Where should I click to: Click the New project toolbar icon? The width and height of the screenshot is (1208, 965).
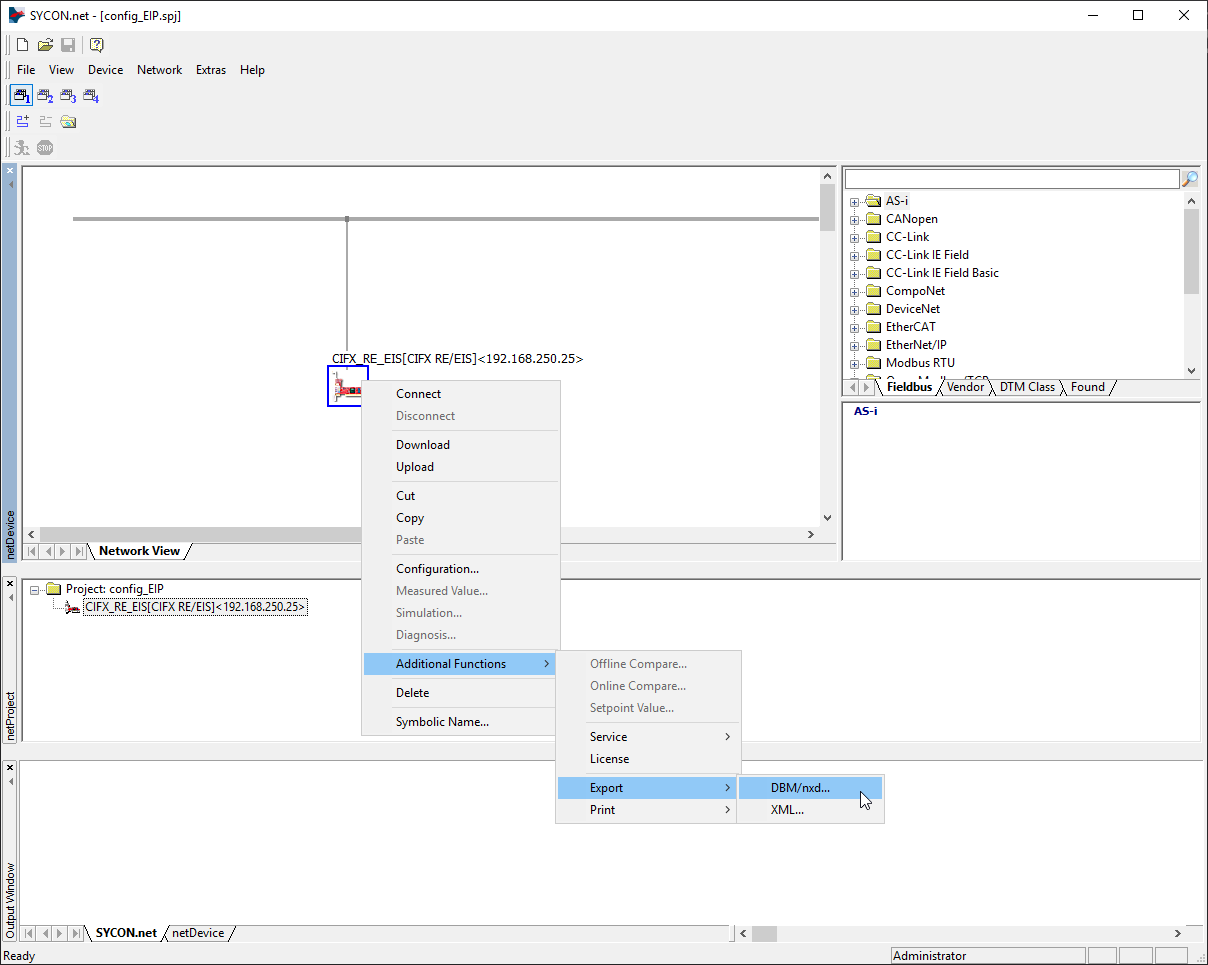coord(23,45)
